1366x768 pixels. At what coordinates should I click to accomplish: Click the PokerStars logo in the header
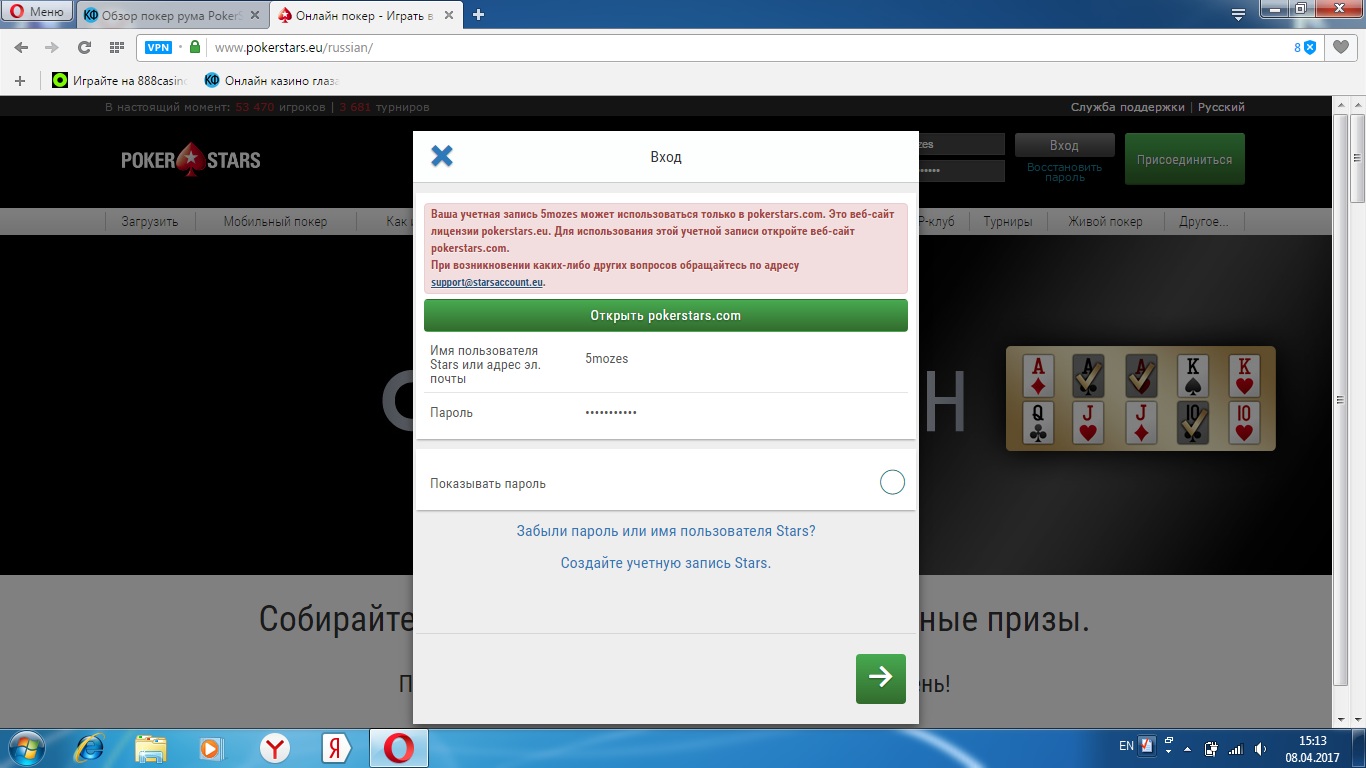[191, 159]
